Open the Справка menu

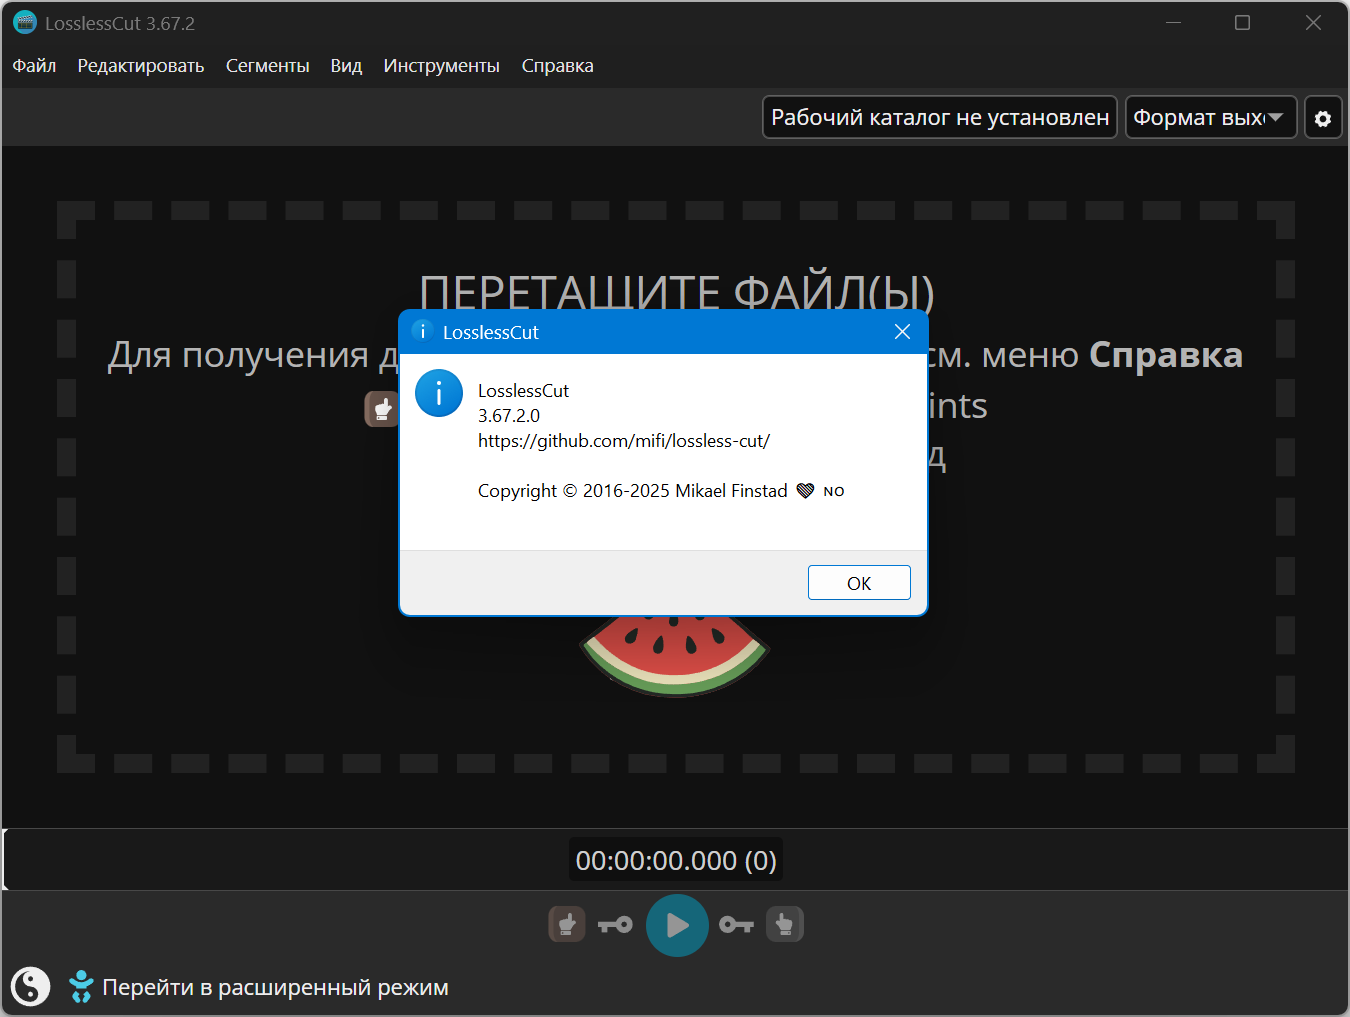[557, 66]
